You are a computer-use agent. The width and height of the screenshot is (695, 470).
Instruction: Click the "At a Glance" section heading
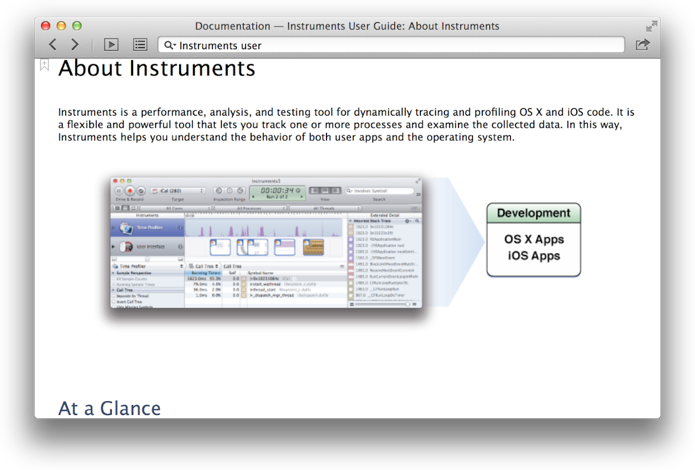(109, 408)
